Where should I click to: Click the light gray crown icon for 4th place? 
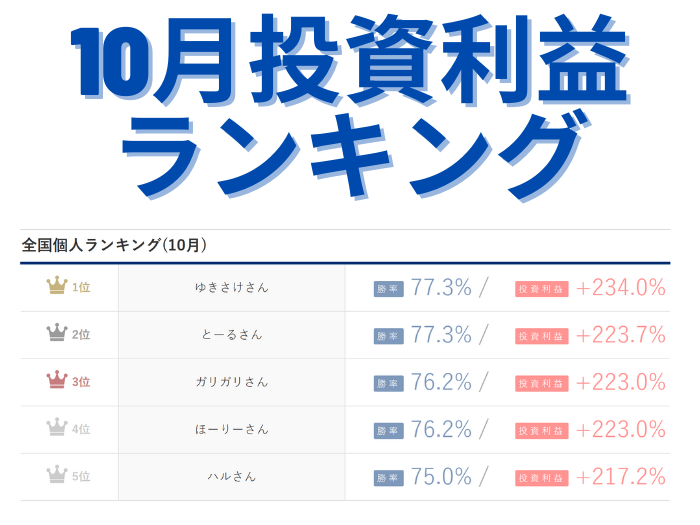point(56,429)
